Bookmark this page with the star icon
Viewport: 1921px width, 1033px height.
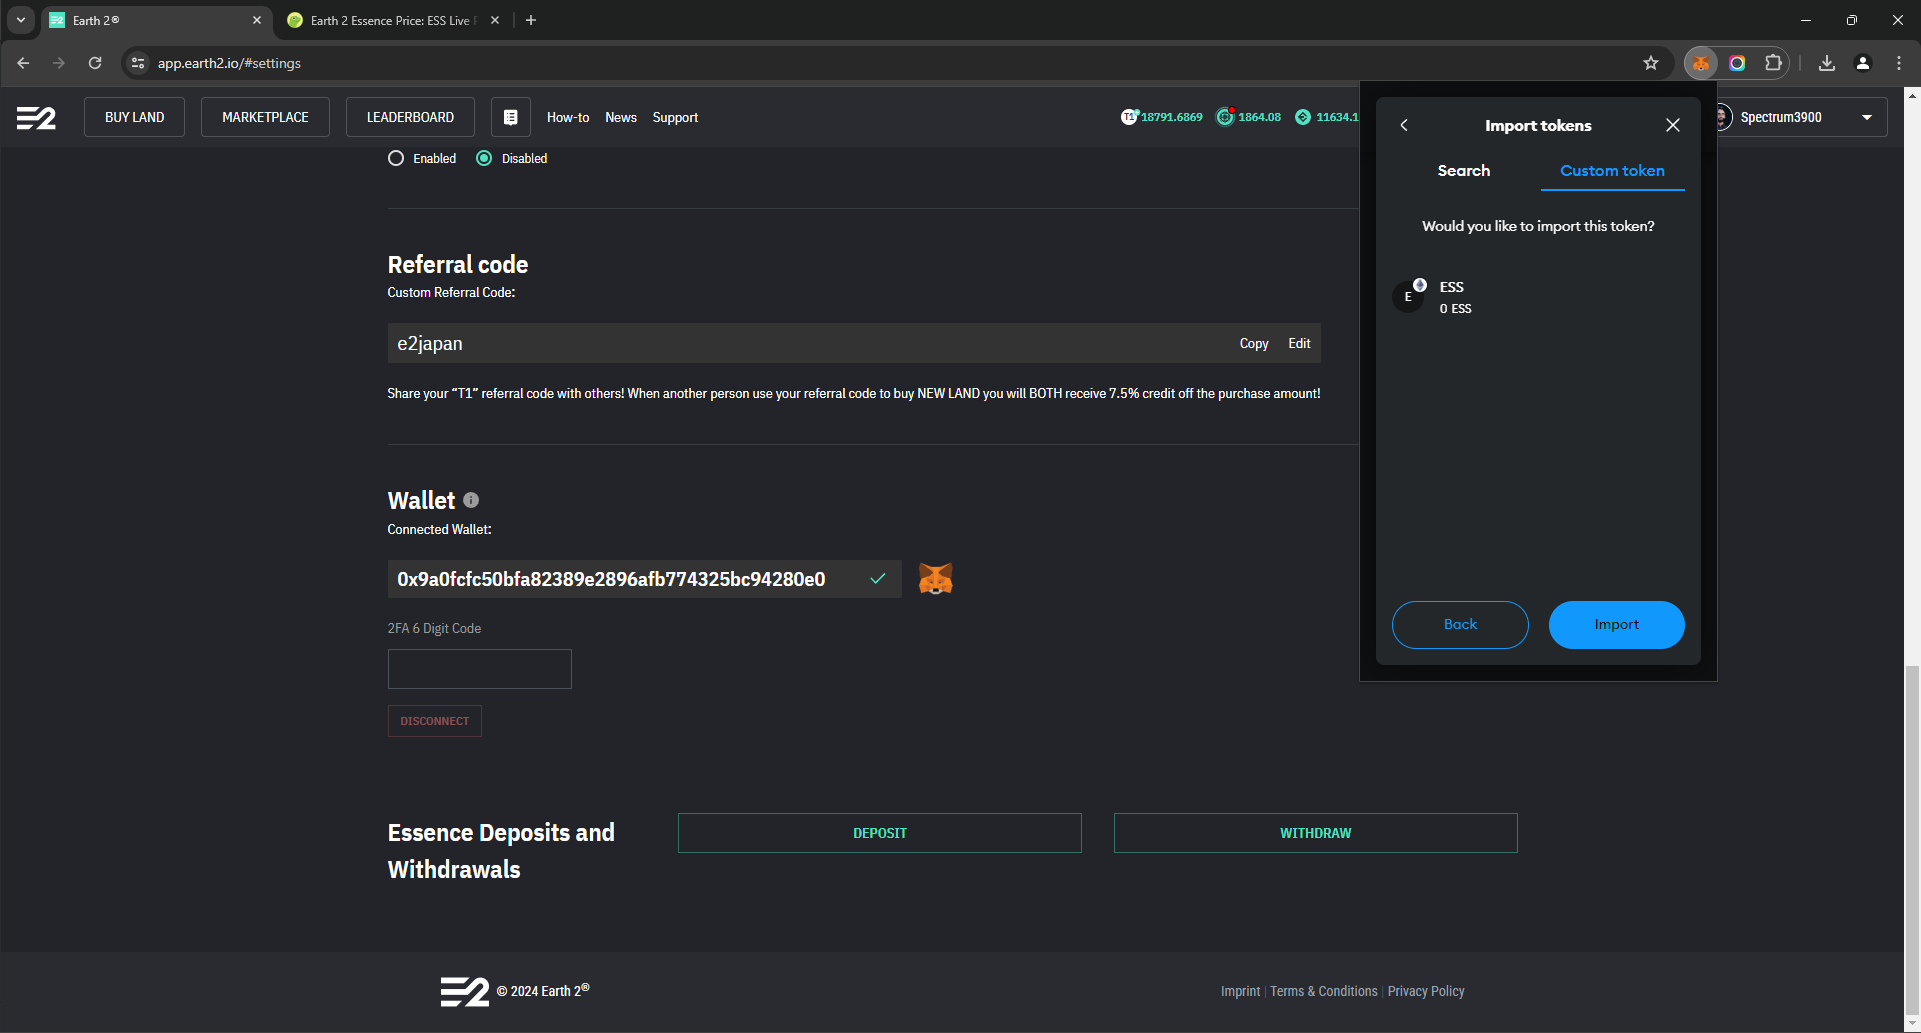(x=1650, y=63)
